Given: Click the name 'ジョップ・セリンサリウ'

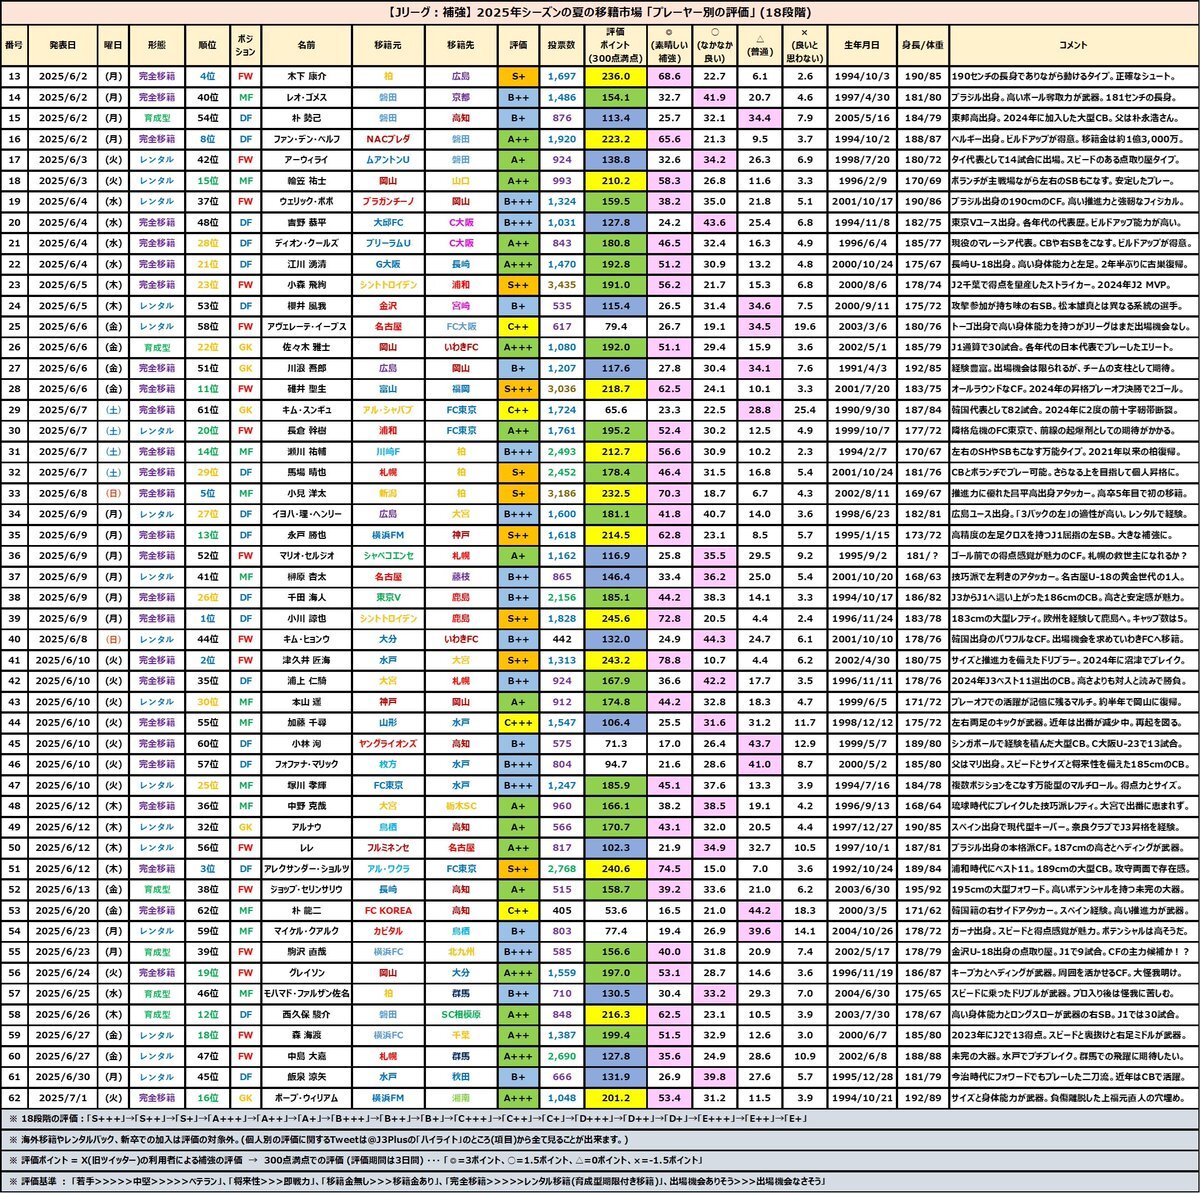Looking at the screenshot, I should click(x=306, y=889).
